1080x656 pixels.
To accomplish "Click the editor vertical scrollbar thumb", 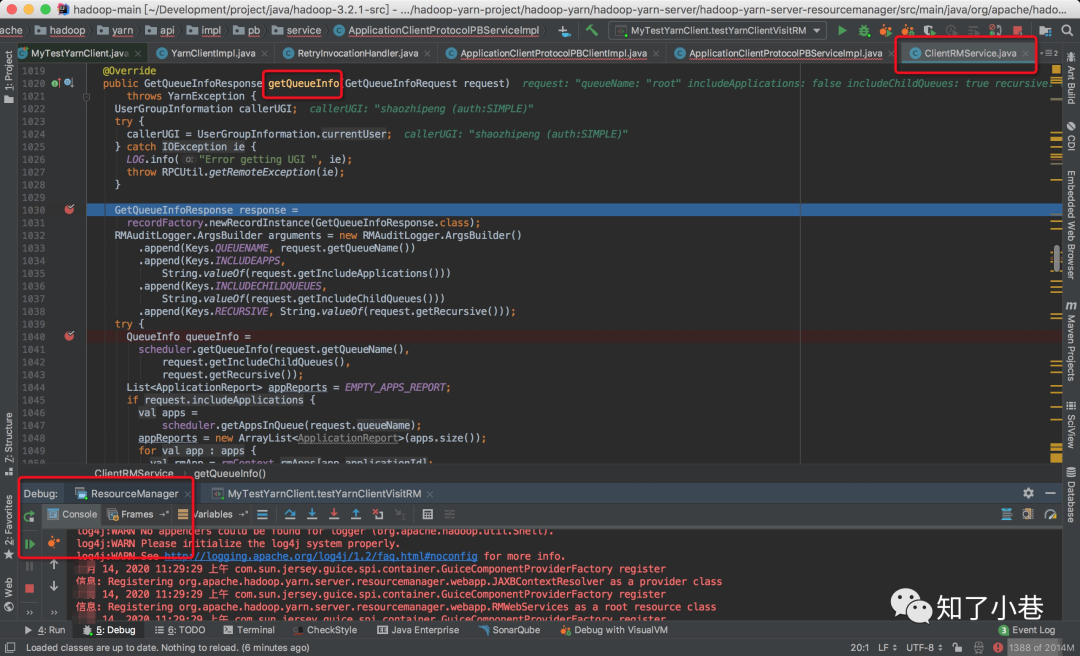I will pos(1057,258).
